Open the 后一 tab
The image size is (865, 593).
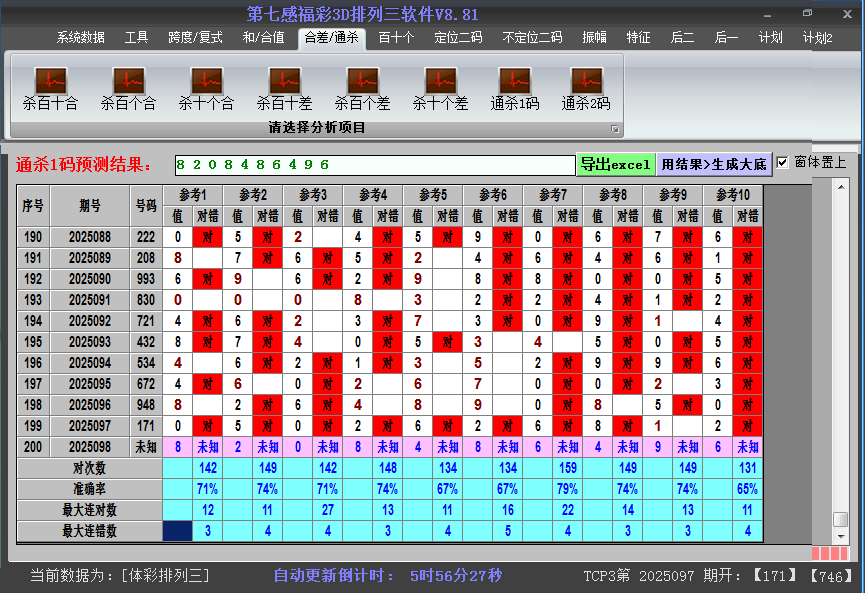(x=726, y=38)
